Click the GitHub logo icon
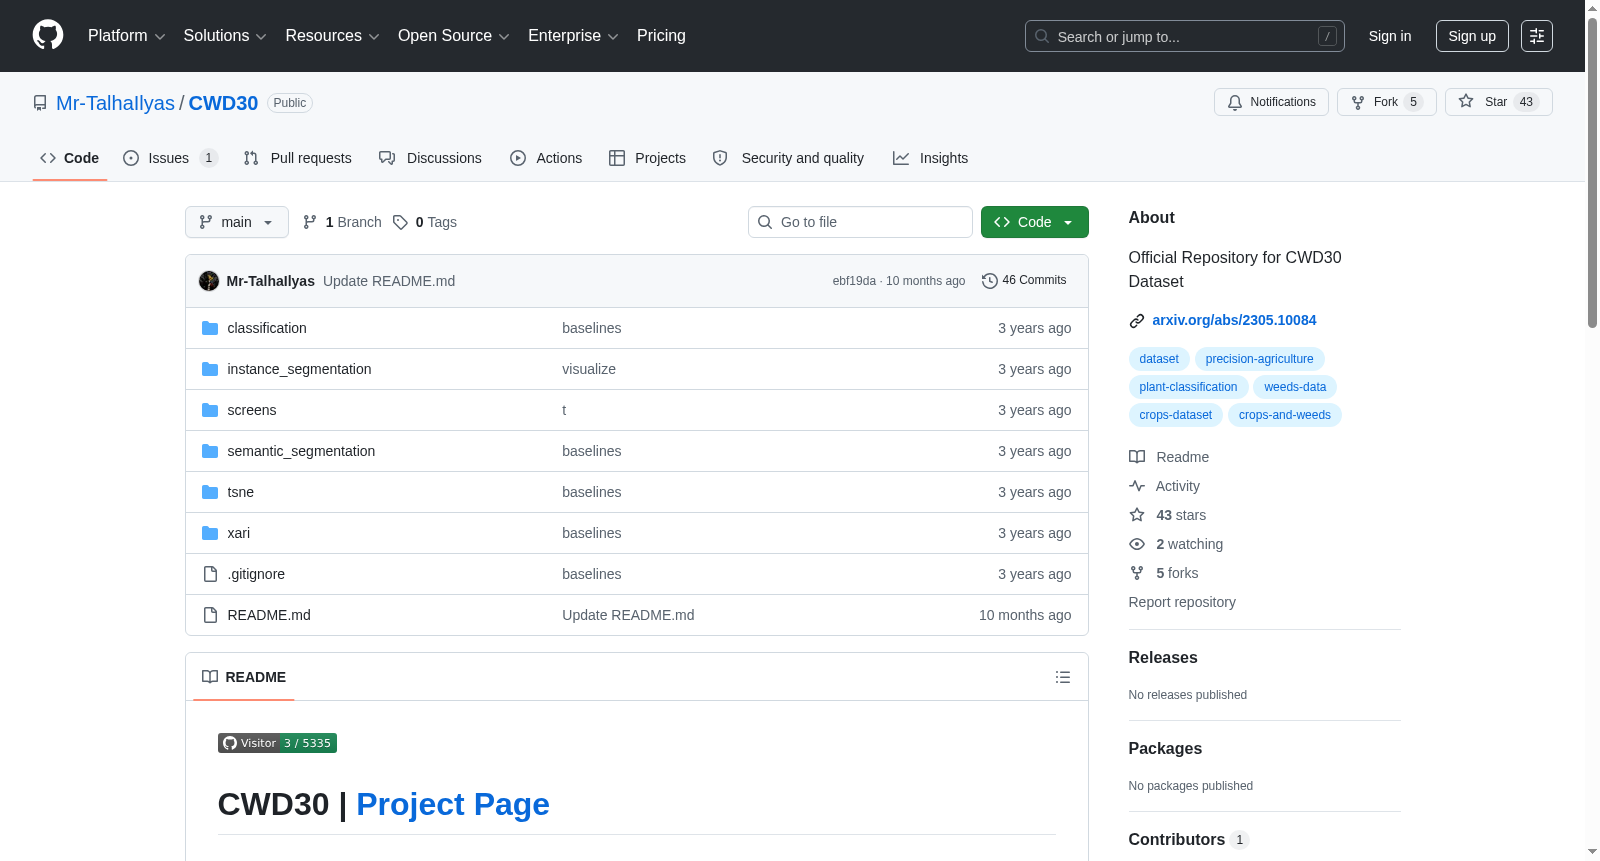 (x=48, y=35)
